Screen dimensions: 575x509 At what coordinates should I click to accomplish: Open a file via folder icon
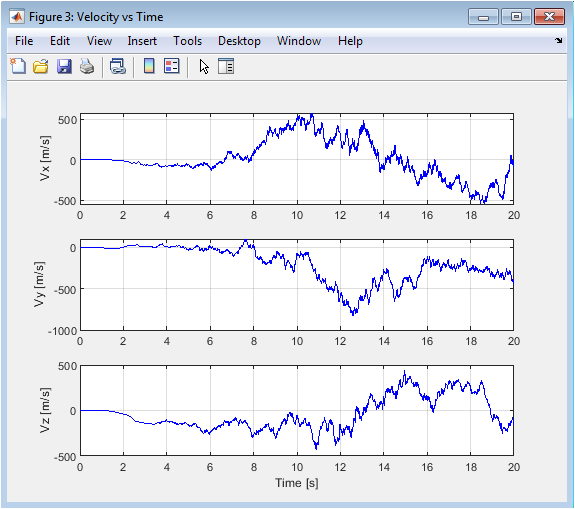pos(41,66)
